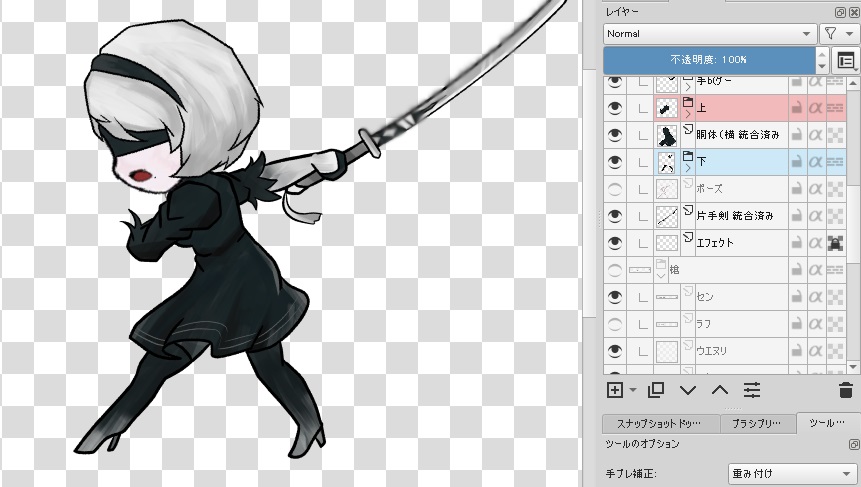Toggle alpha inheritance on 下 layer
This screenshot has height=487, width=861.
click(x=815, y=161)
